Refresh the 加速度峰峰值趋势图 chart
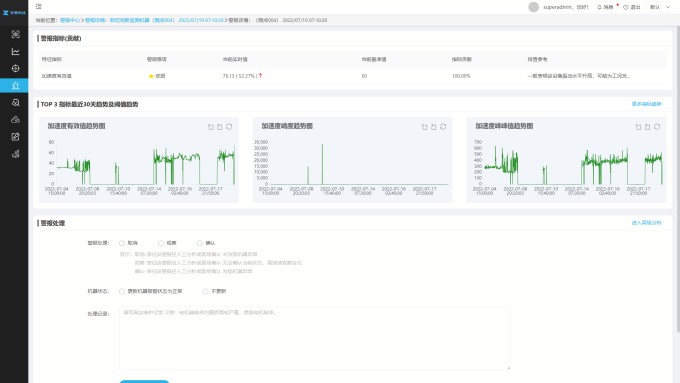This screenshot has height=383, width=680. [x=657, y=127]
